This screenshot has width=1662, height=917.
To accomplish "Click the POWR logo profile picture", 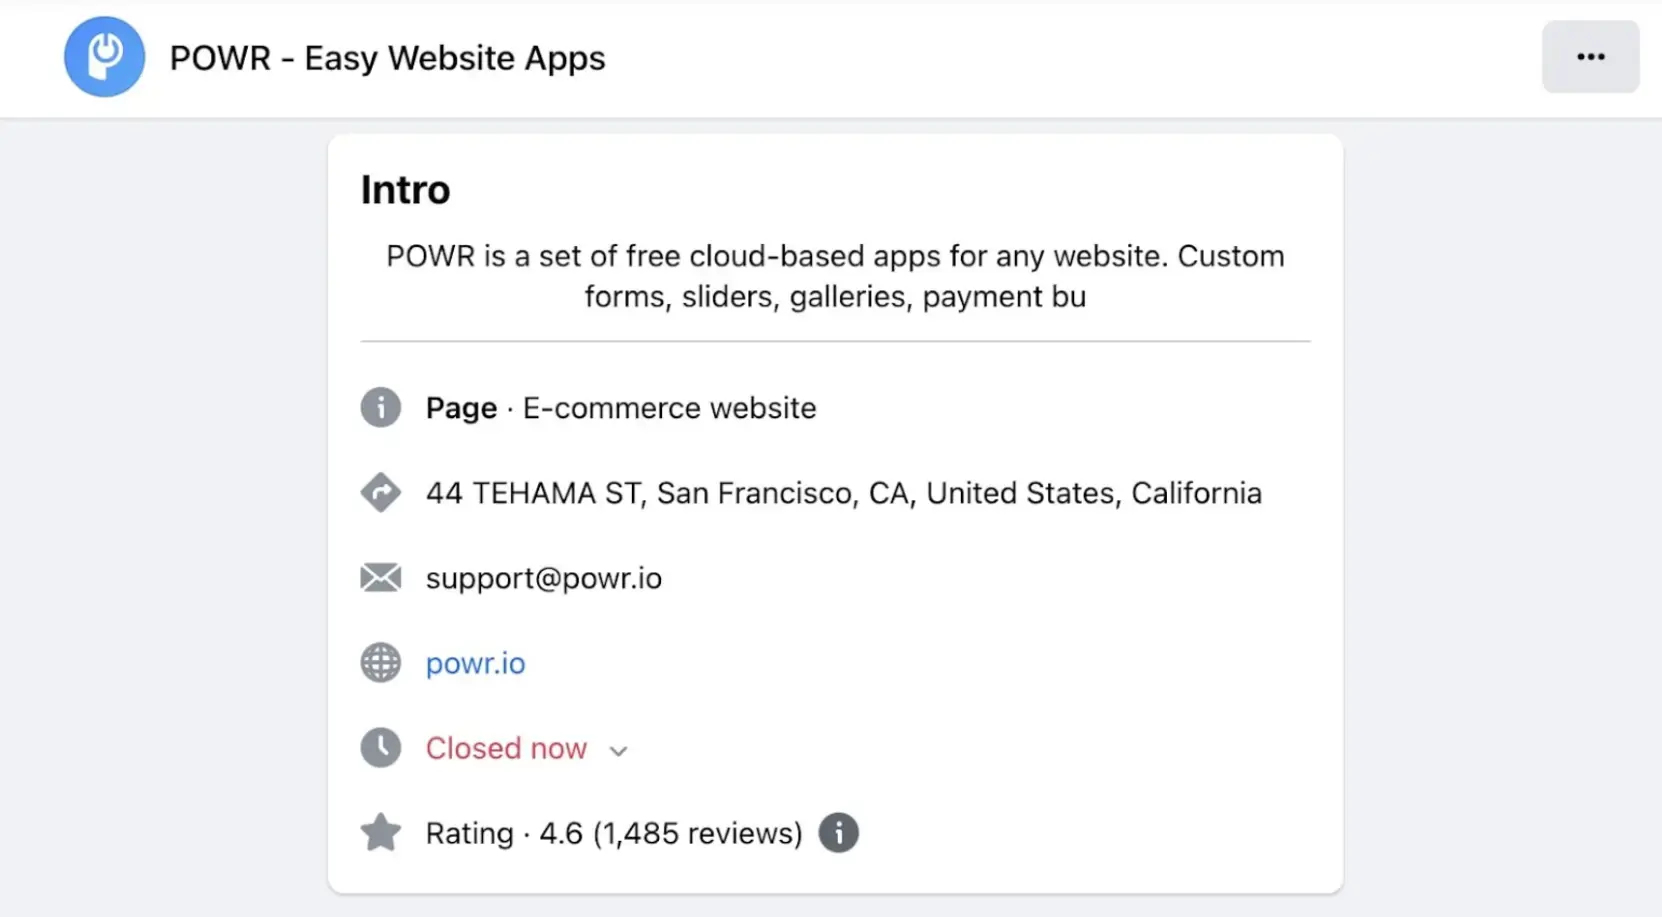I will click(x=104, y=57).
